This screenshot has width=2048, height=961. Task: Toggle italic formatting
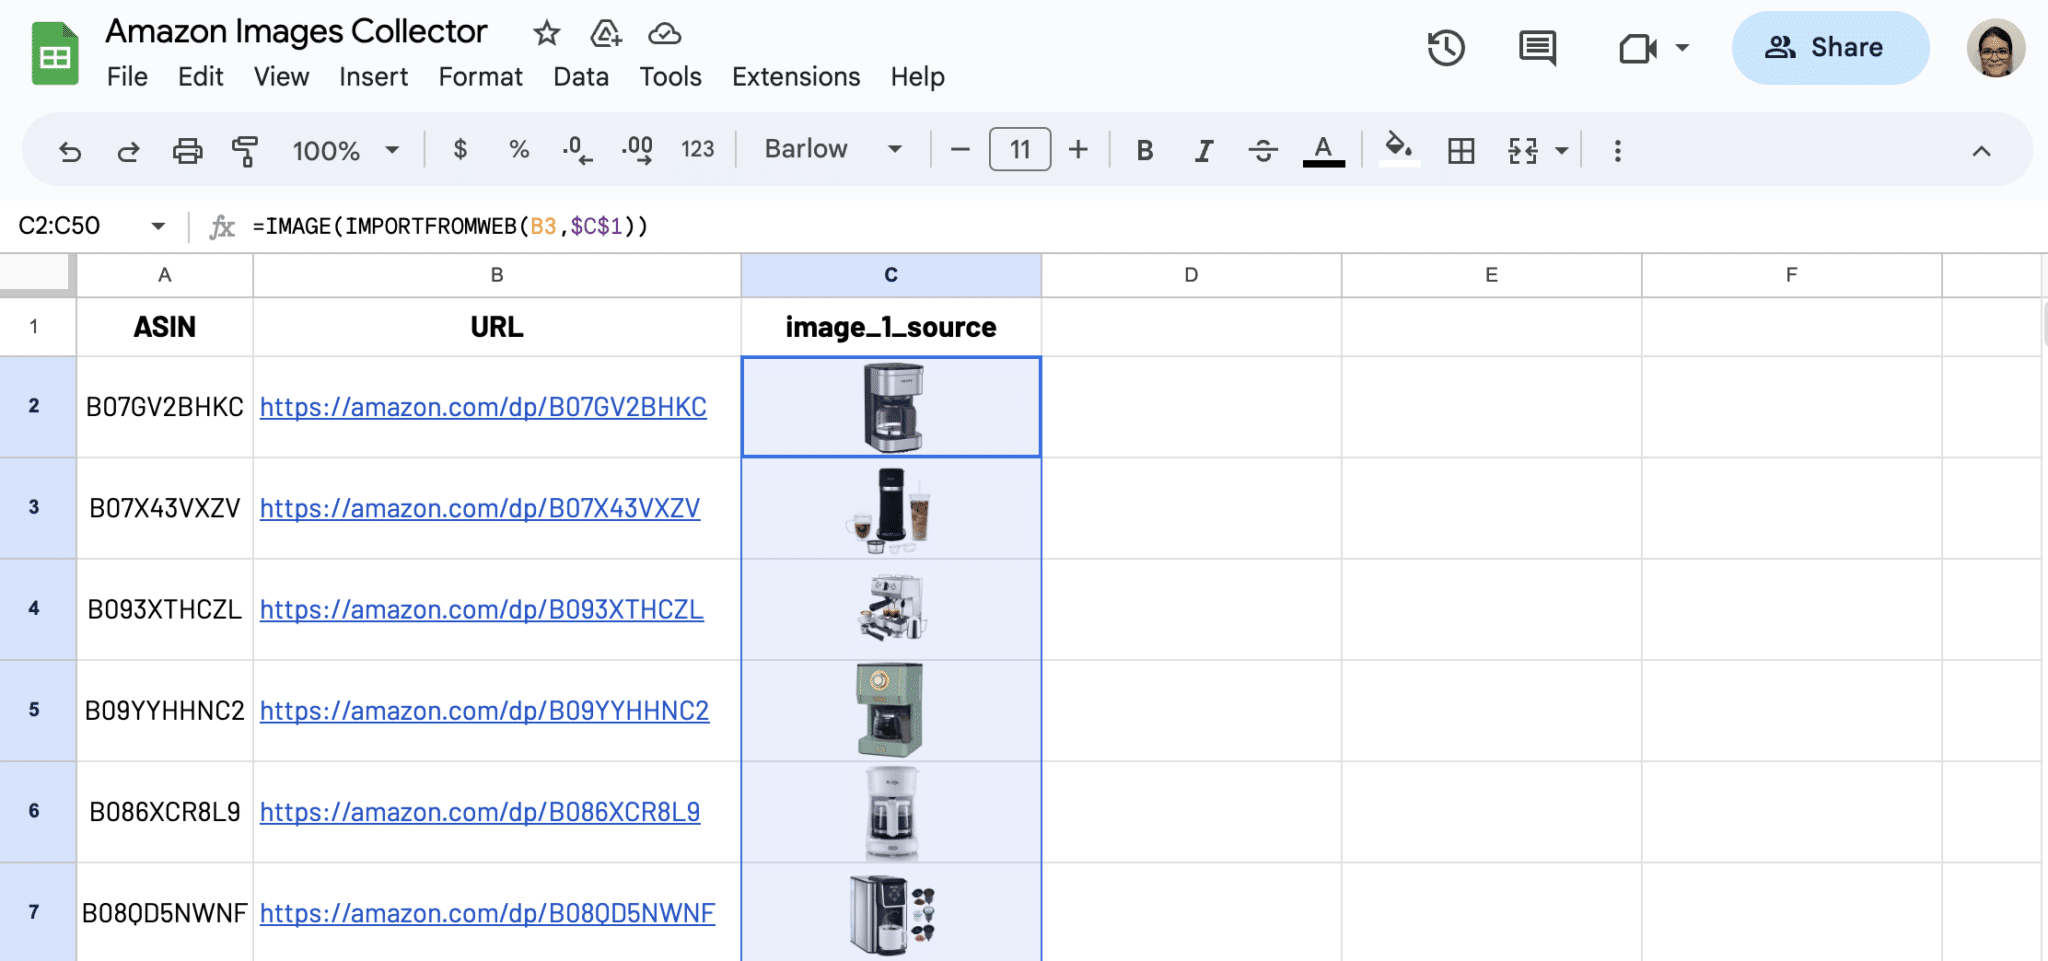tap(1203, 150)
